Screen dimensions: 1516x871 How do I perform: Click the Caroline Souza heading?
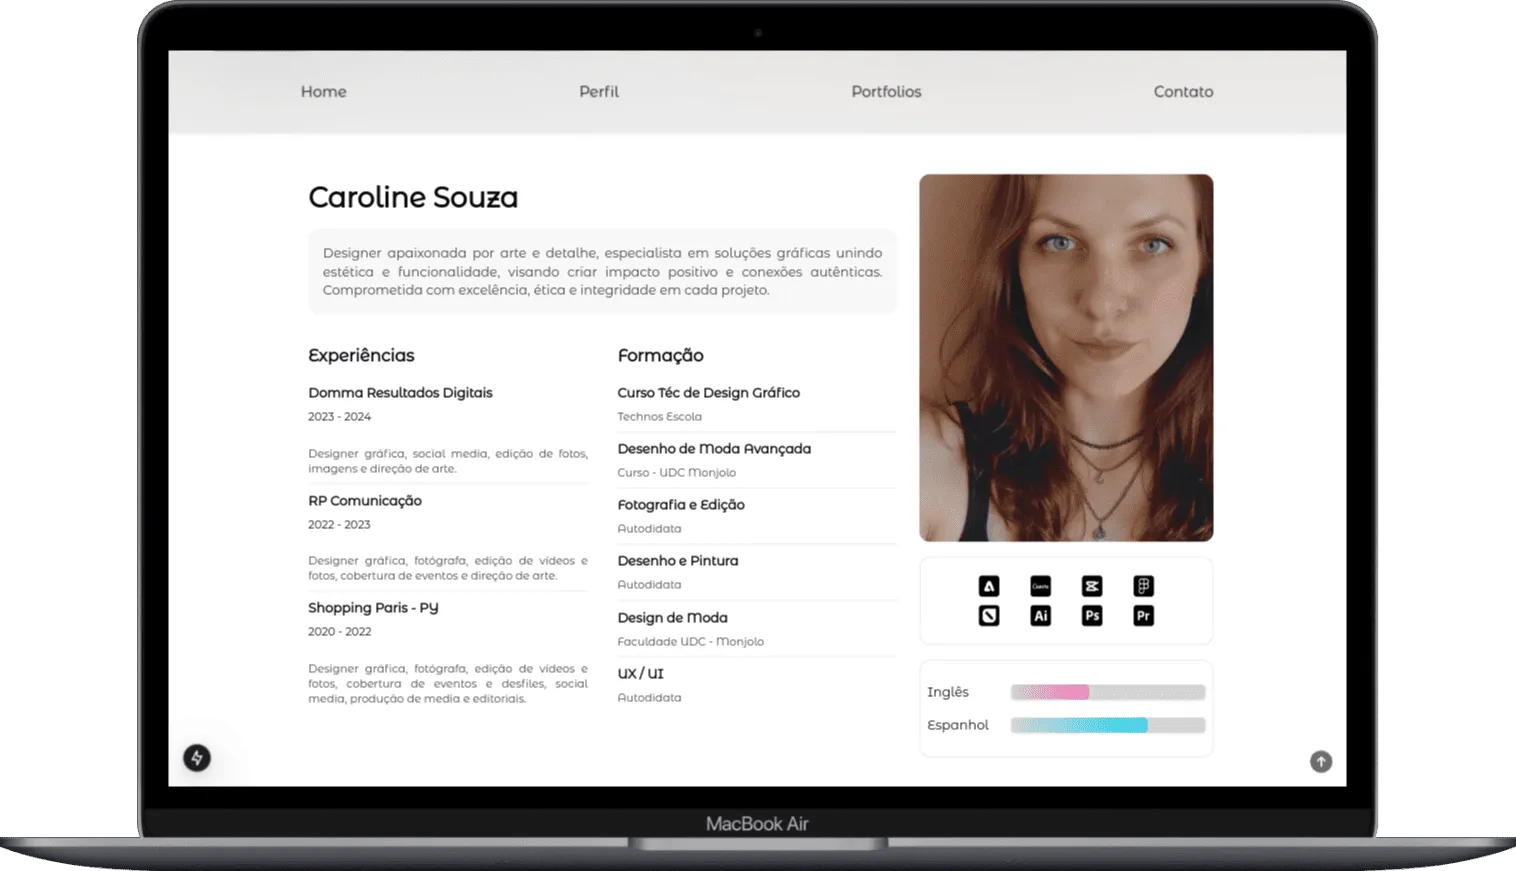point(413,198)
